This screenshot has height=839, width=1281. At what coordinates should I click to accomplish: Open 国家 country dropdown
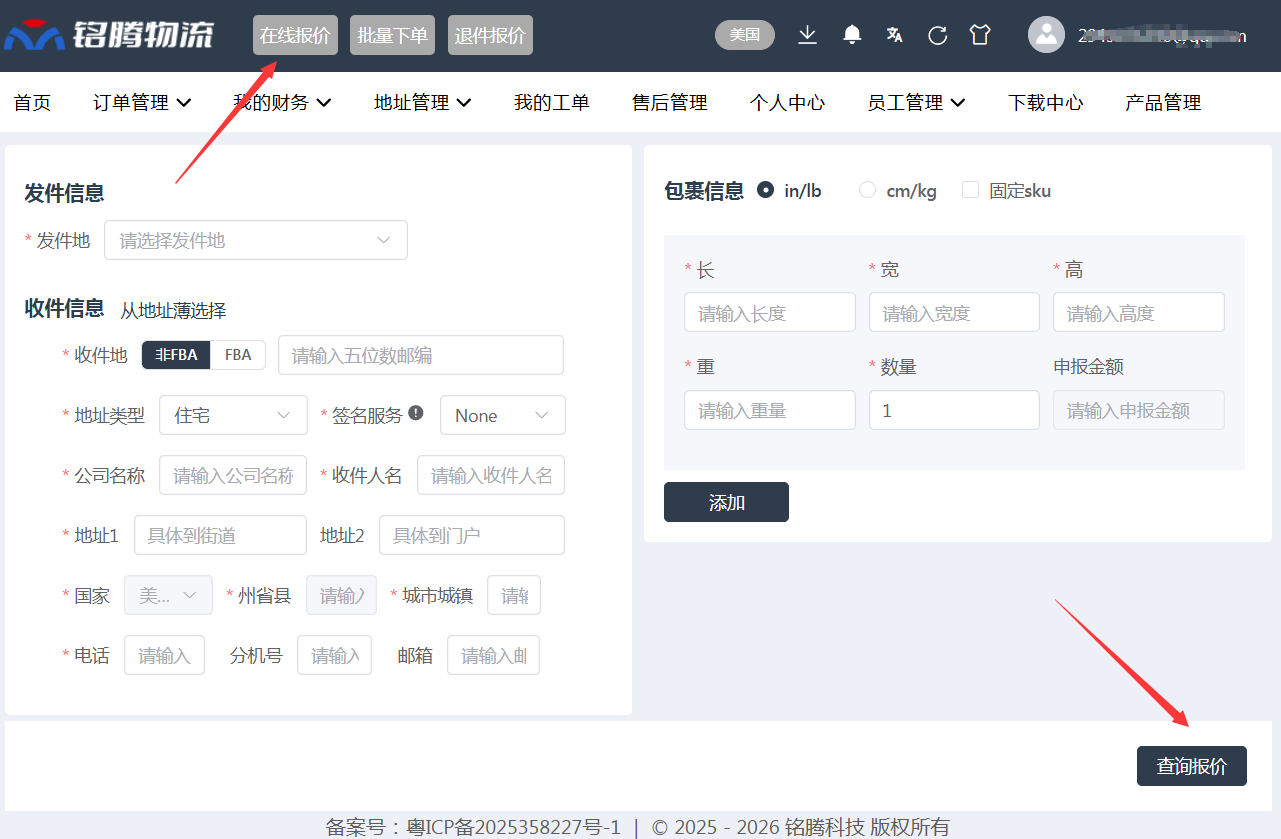[168, 595]
